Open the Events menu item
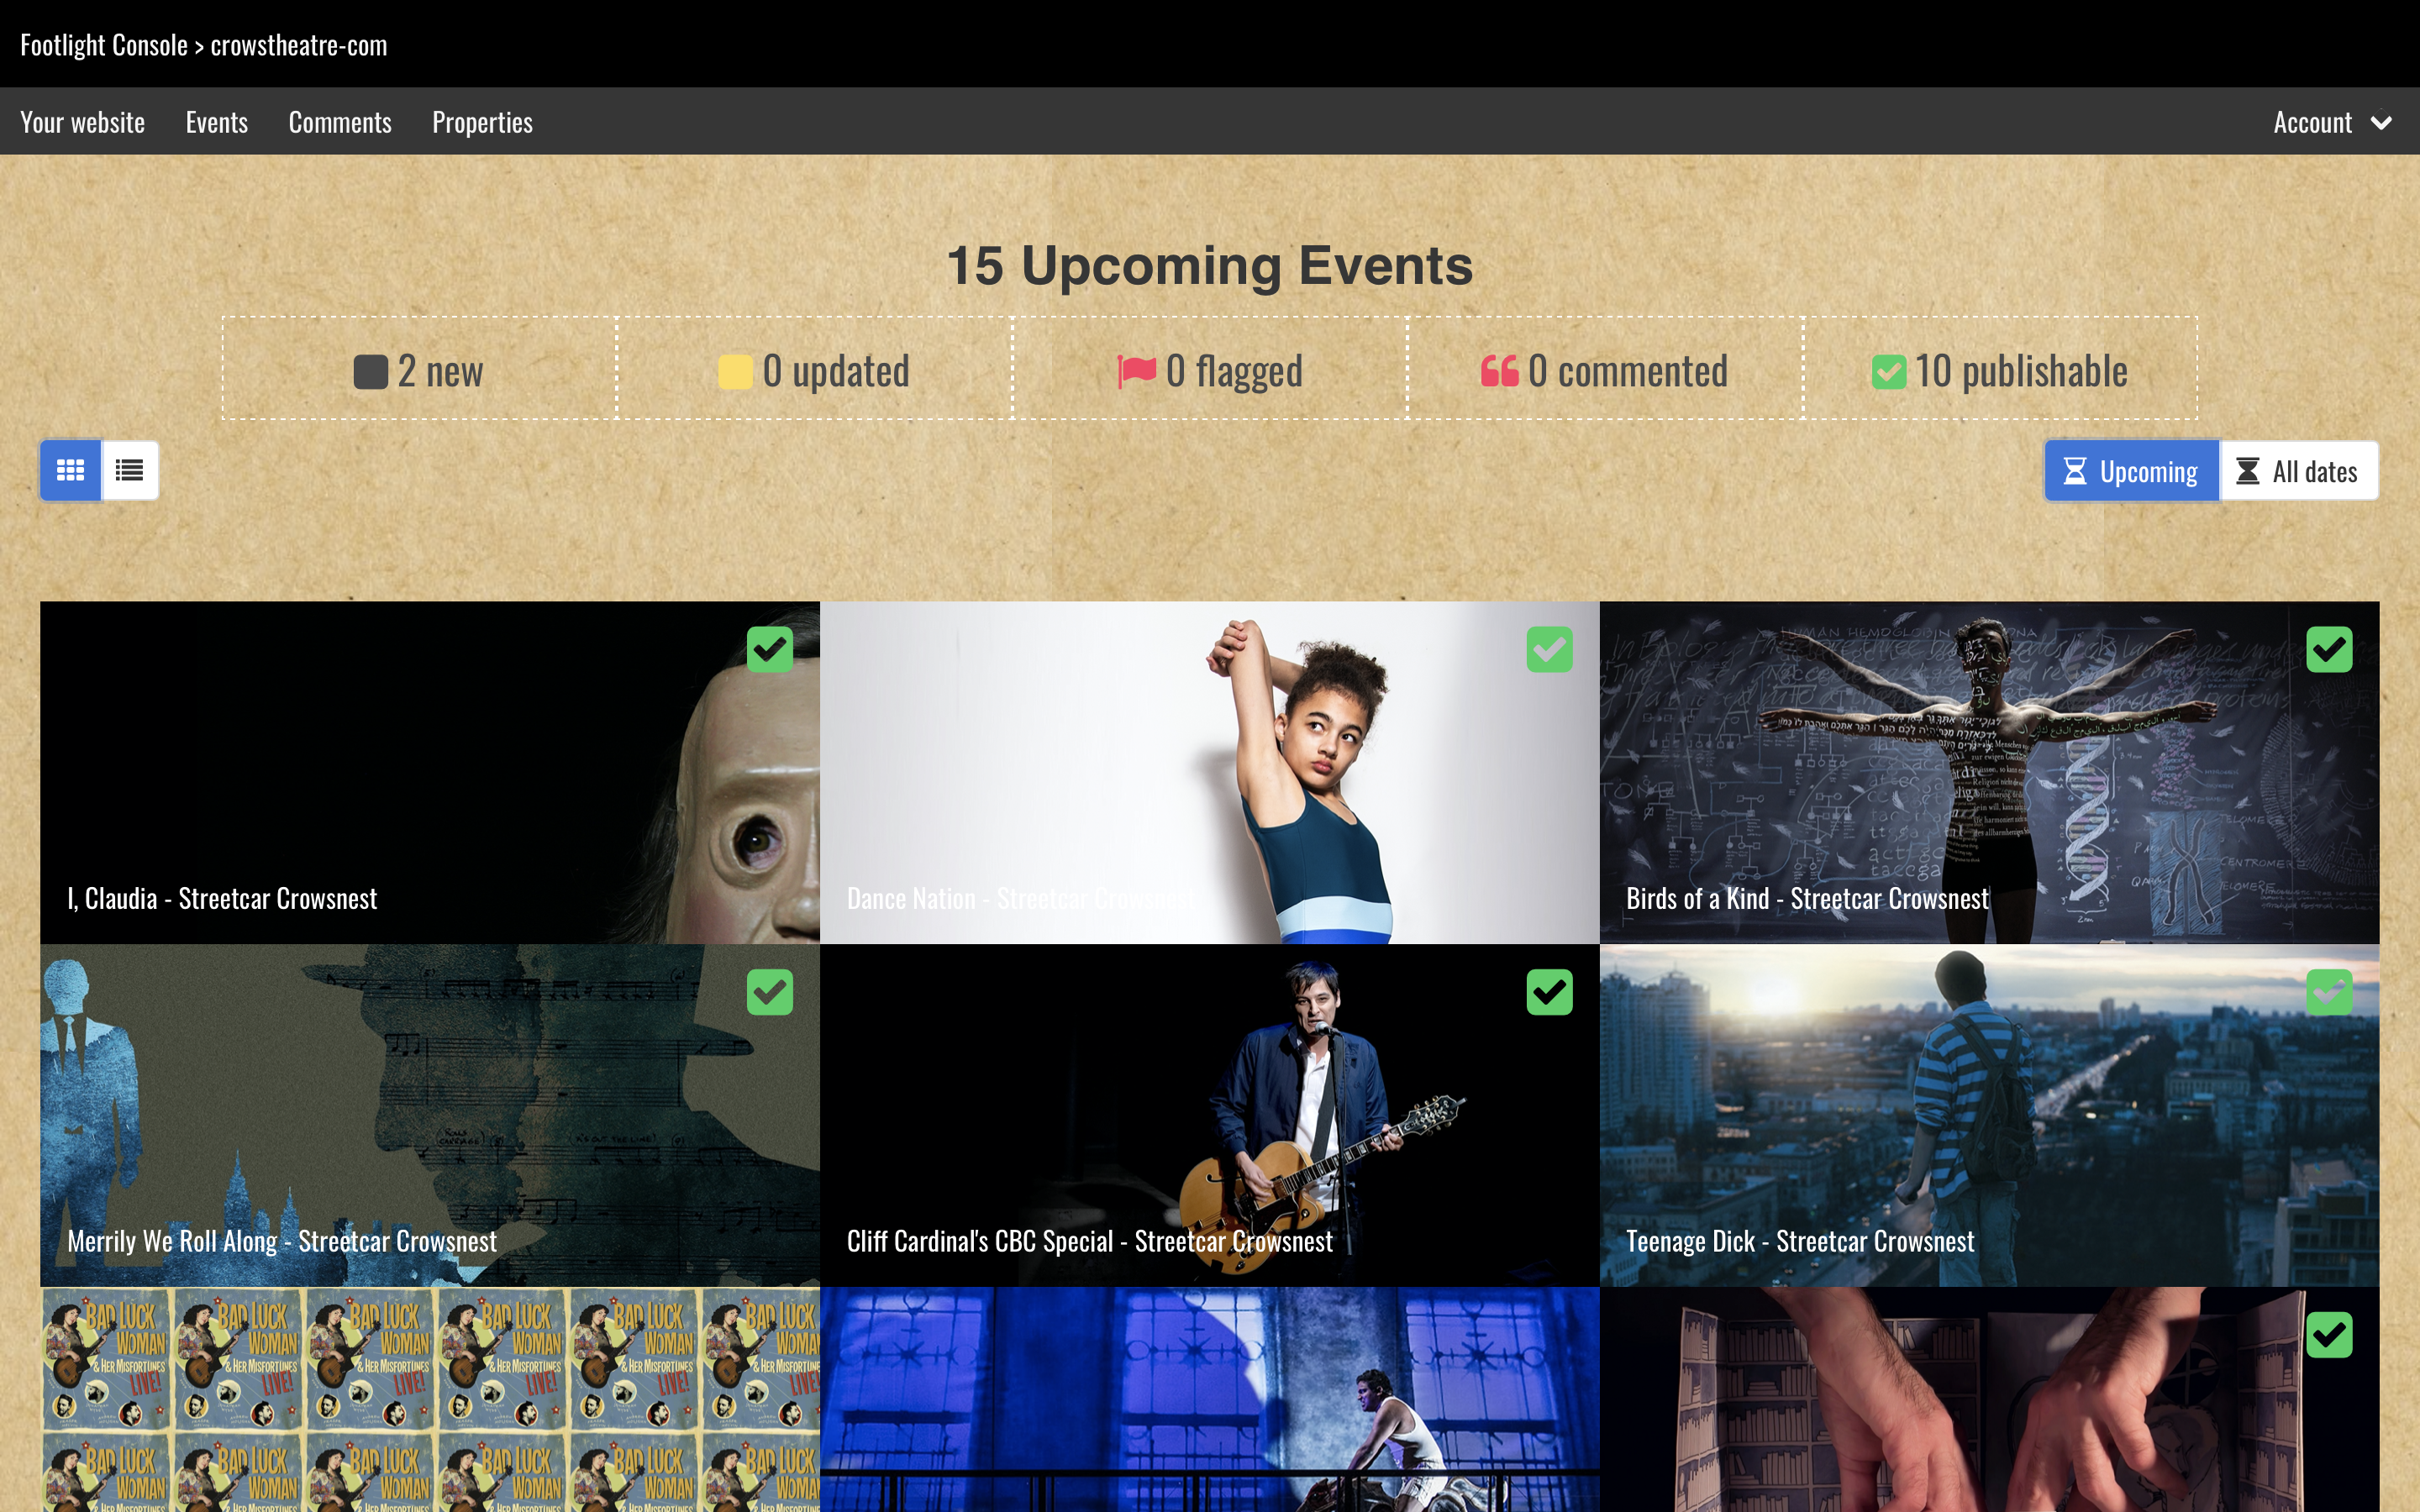 click(x=216, y=122)
